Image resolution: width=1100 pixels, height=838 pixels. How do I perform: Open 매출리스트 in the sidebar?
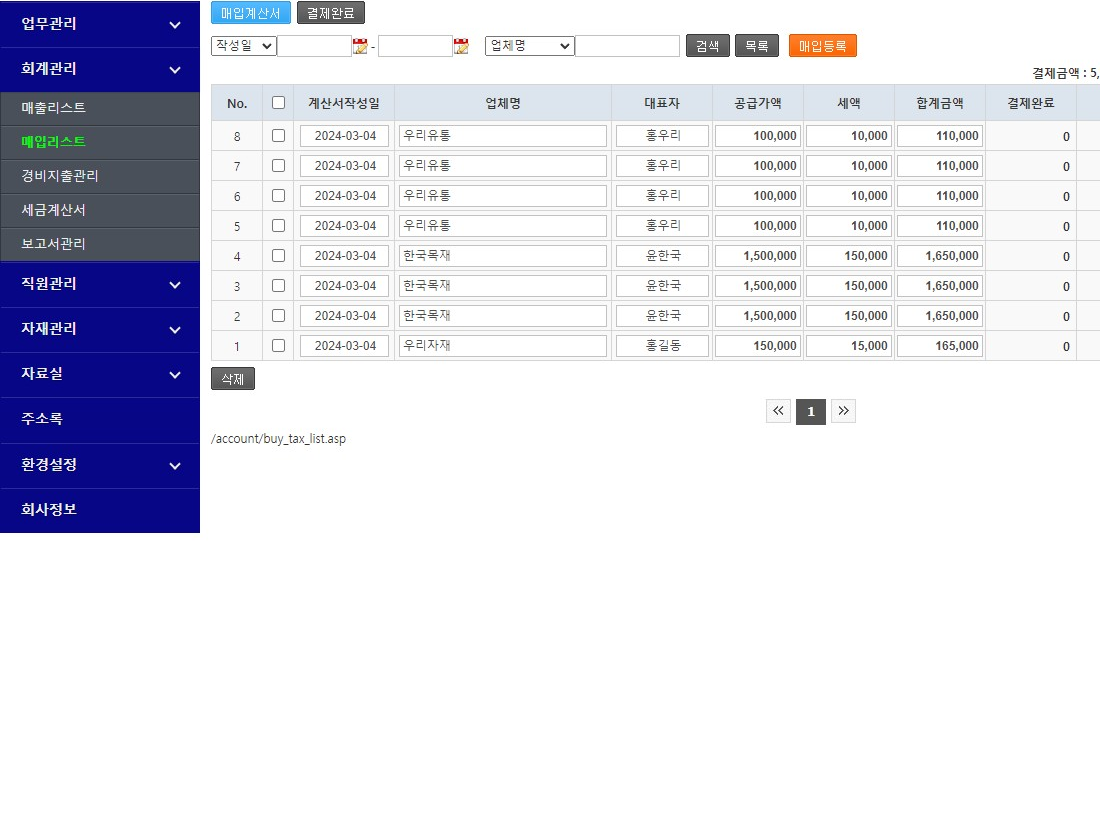pos(54,108)
